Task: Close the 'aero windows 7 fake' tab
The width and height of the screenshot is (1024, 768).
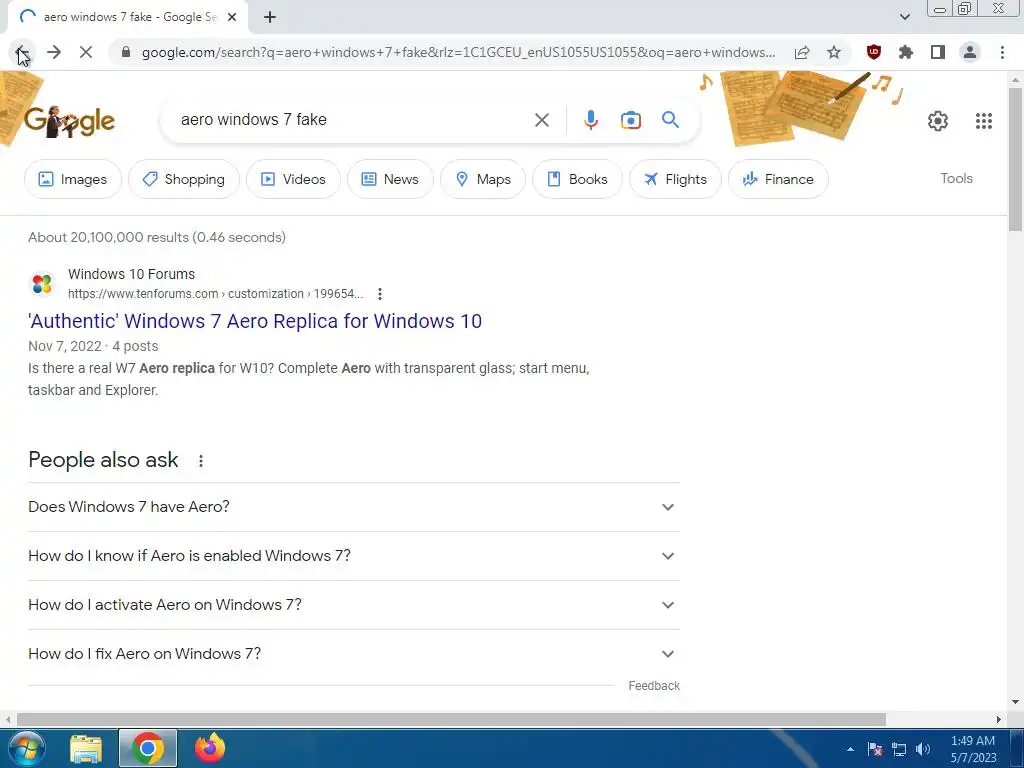Action: click(232, 17)
